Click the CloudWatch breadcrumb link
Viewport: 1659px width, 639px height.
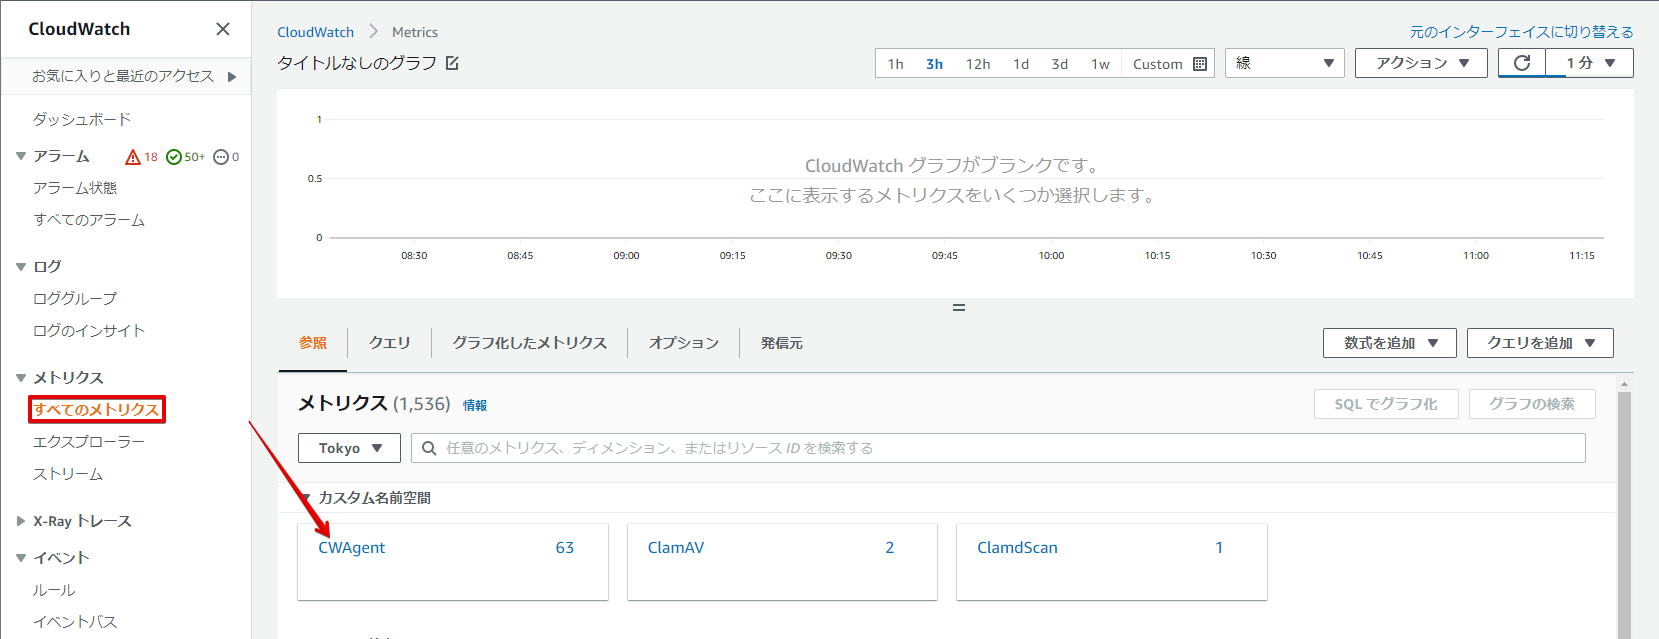tap(315, 32)
